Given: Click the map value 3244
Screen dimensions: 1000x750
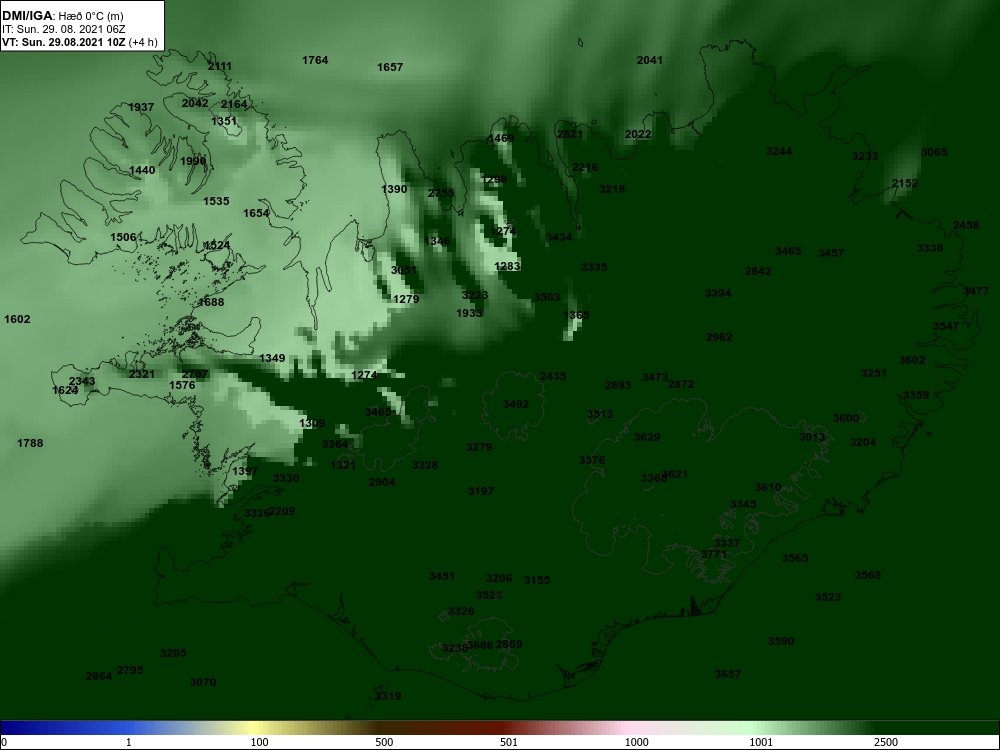Looking at the screenshot, I should (x=779, y=151).
